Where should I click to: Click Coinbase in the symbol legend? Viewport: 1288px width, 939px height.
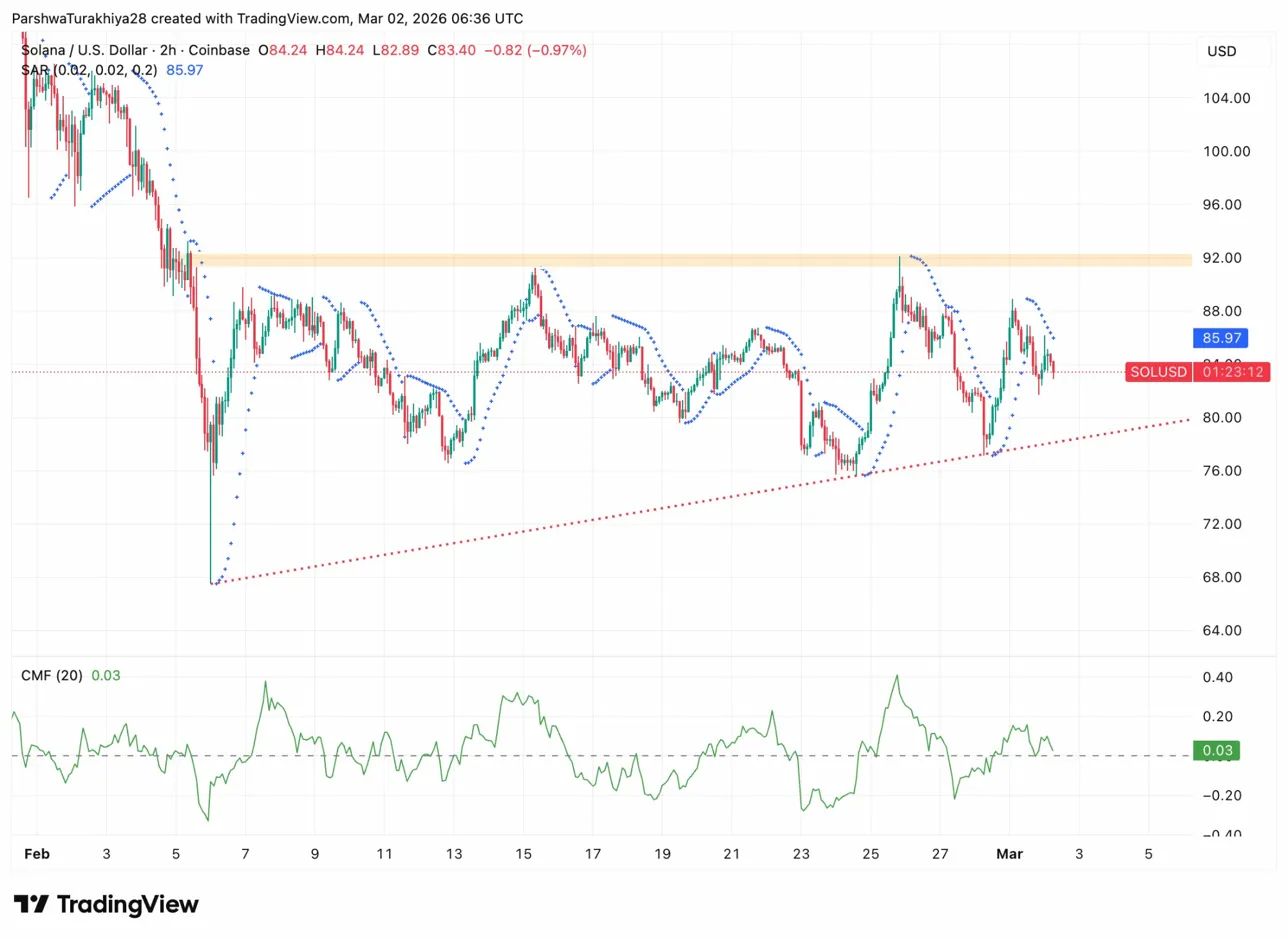[x=217, y=49]
